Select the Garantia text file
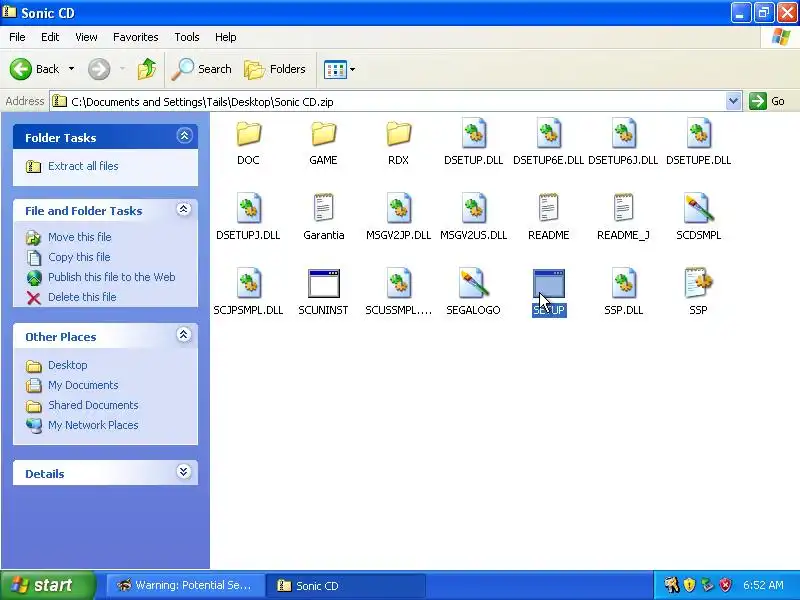The image size is (800, 600). [x=323, y=217]
